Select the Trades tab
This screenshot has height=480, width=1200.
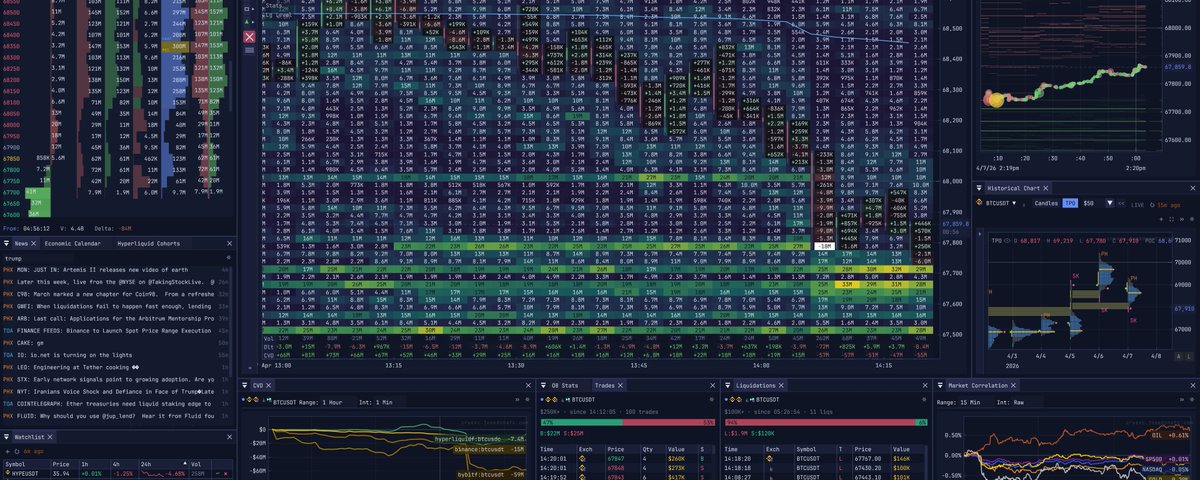(604, 385)
